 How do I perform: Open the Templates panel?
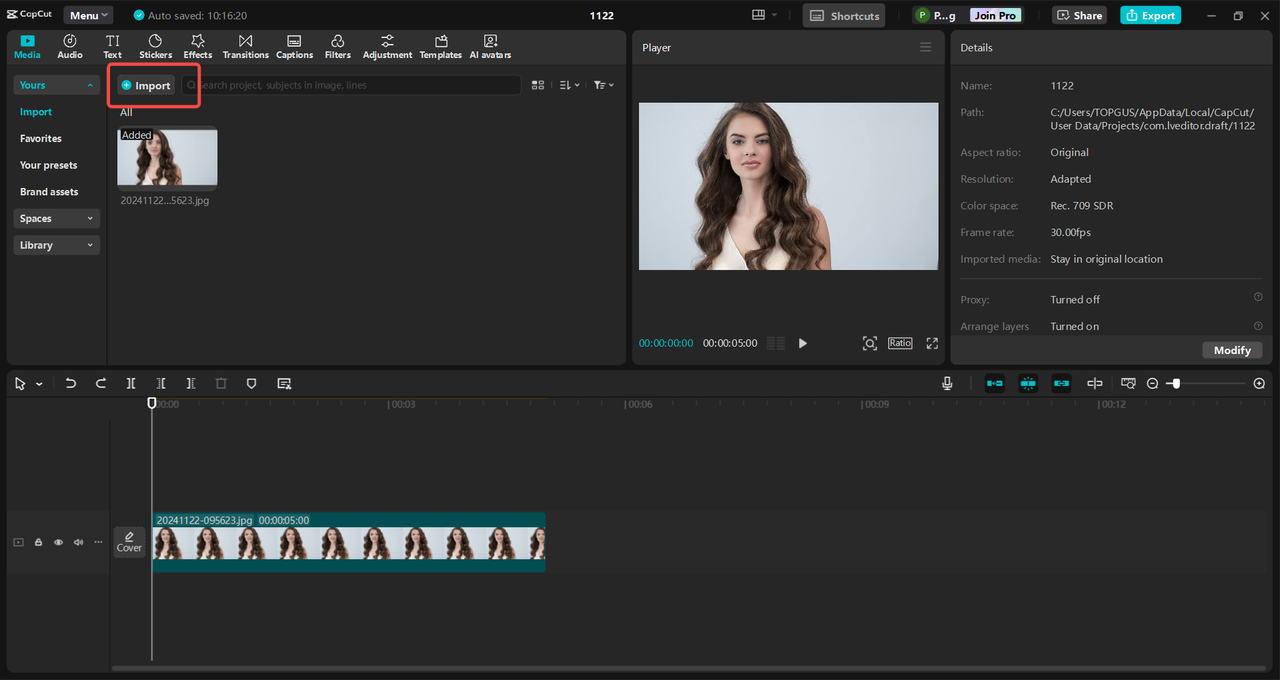point(441,47)
